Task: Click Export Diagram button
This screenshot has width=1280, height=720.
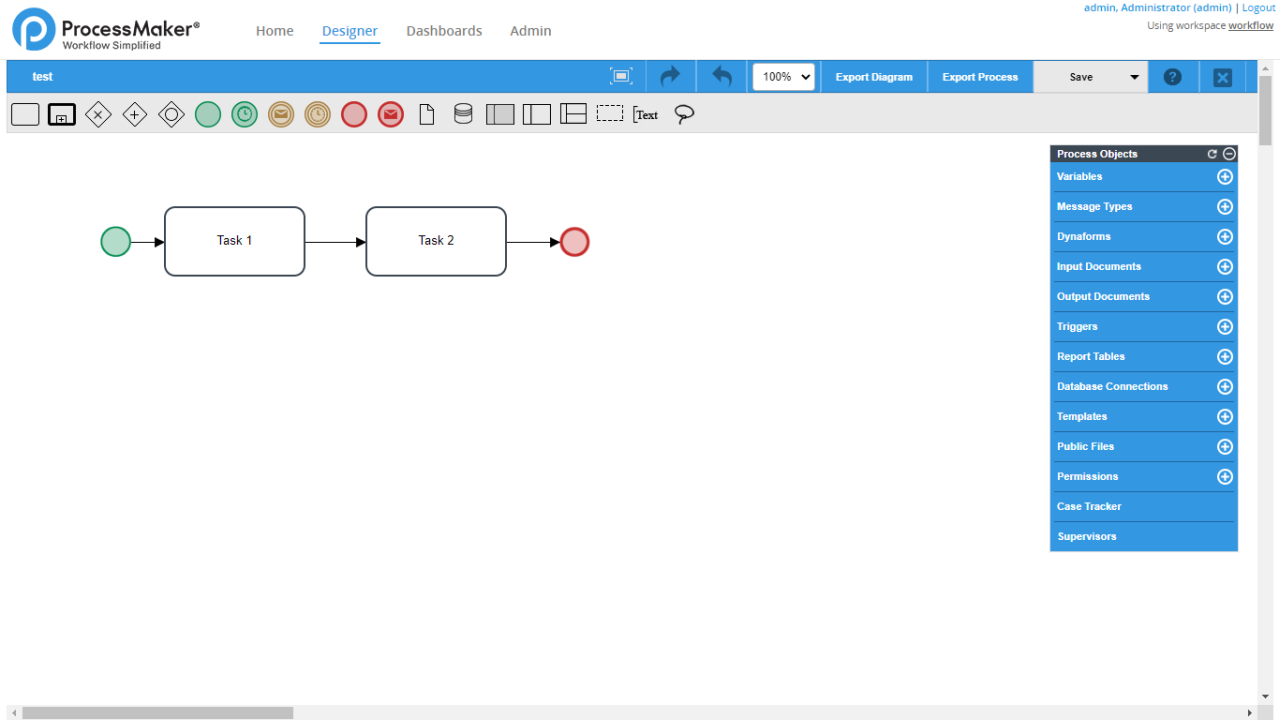Action: coord(874,77)
